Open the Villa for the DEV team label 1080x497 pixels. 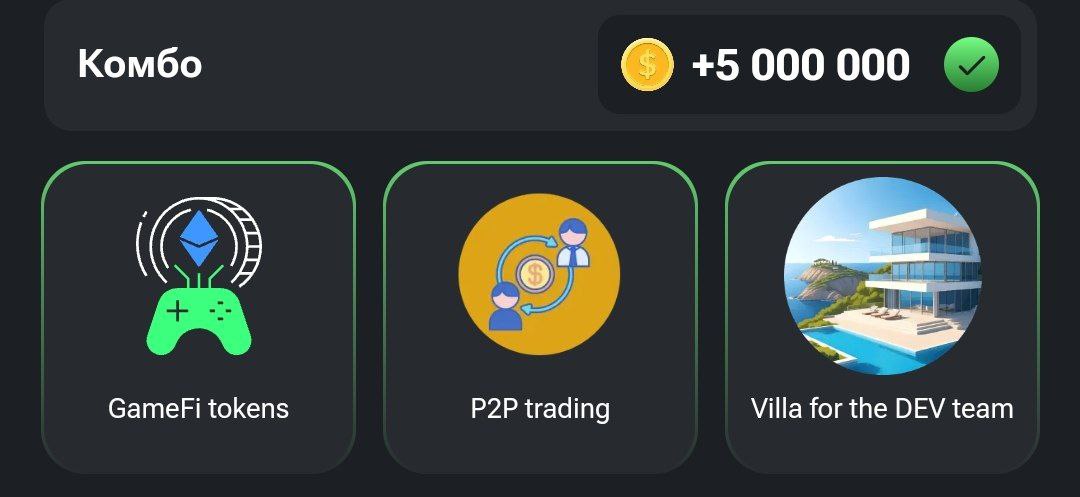(x=882, y=409)
